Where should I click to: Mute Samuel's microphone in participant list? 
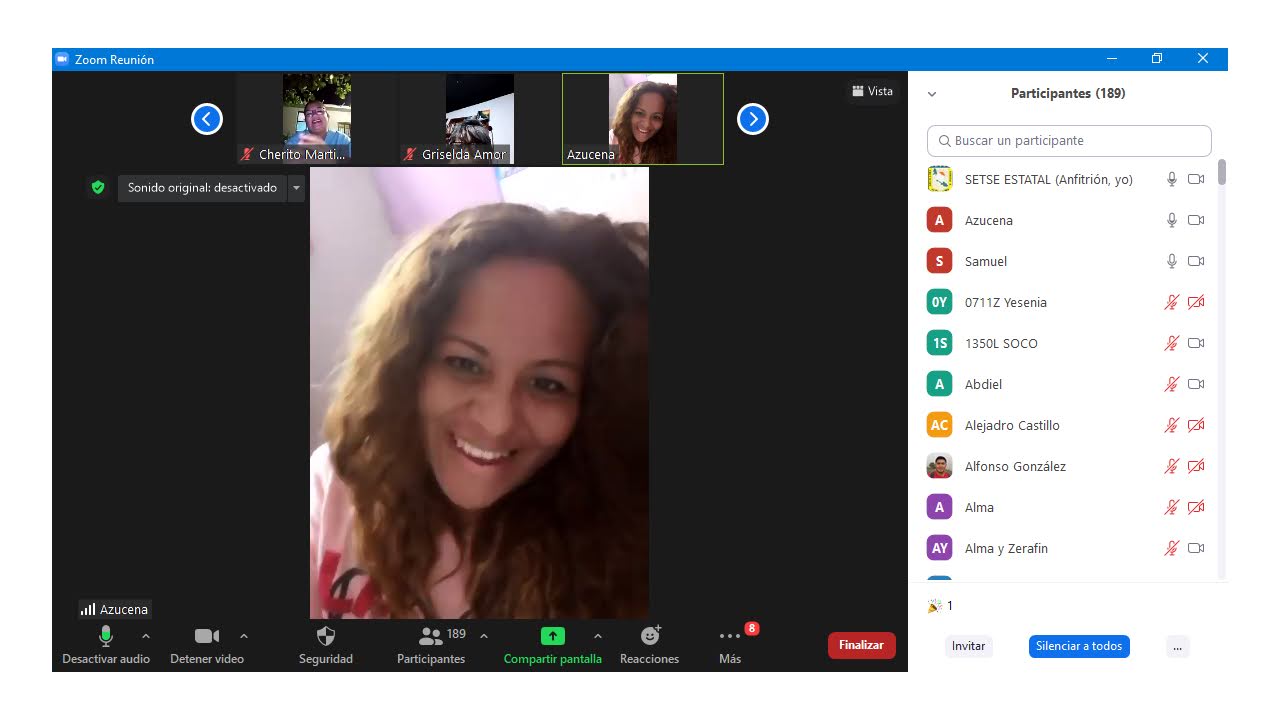pyautogui.click(x=1172, y=262)
